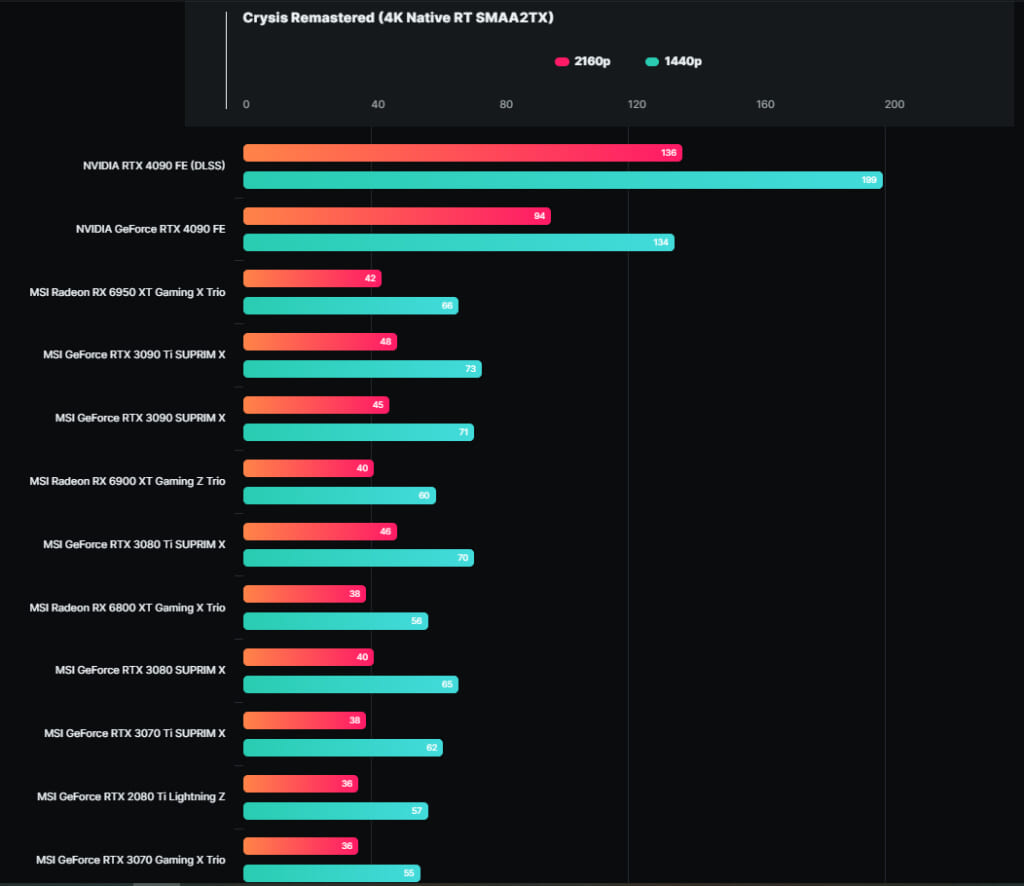This screenshot has height=886, width=1024.
Task: Toggle the 1440p series in the legend
Action: [673, 61]
